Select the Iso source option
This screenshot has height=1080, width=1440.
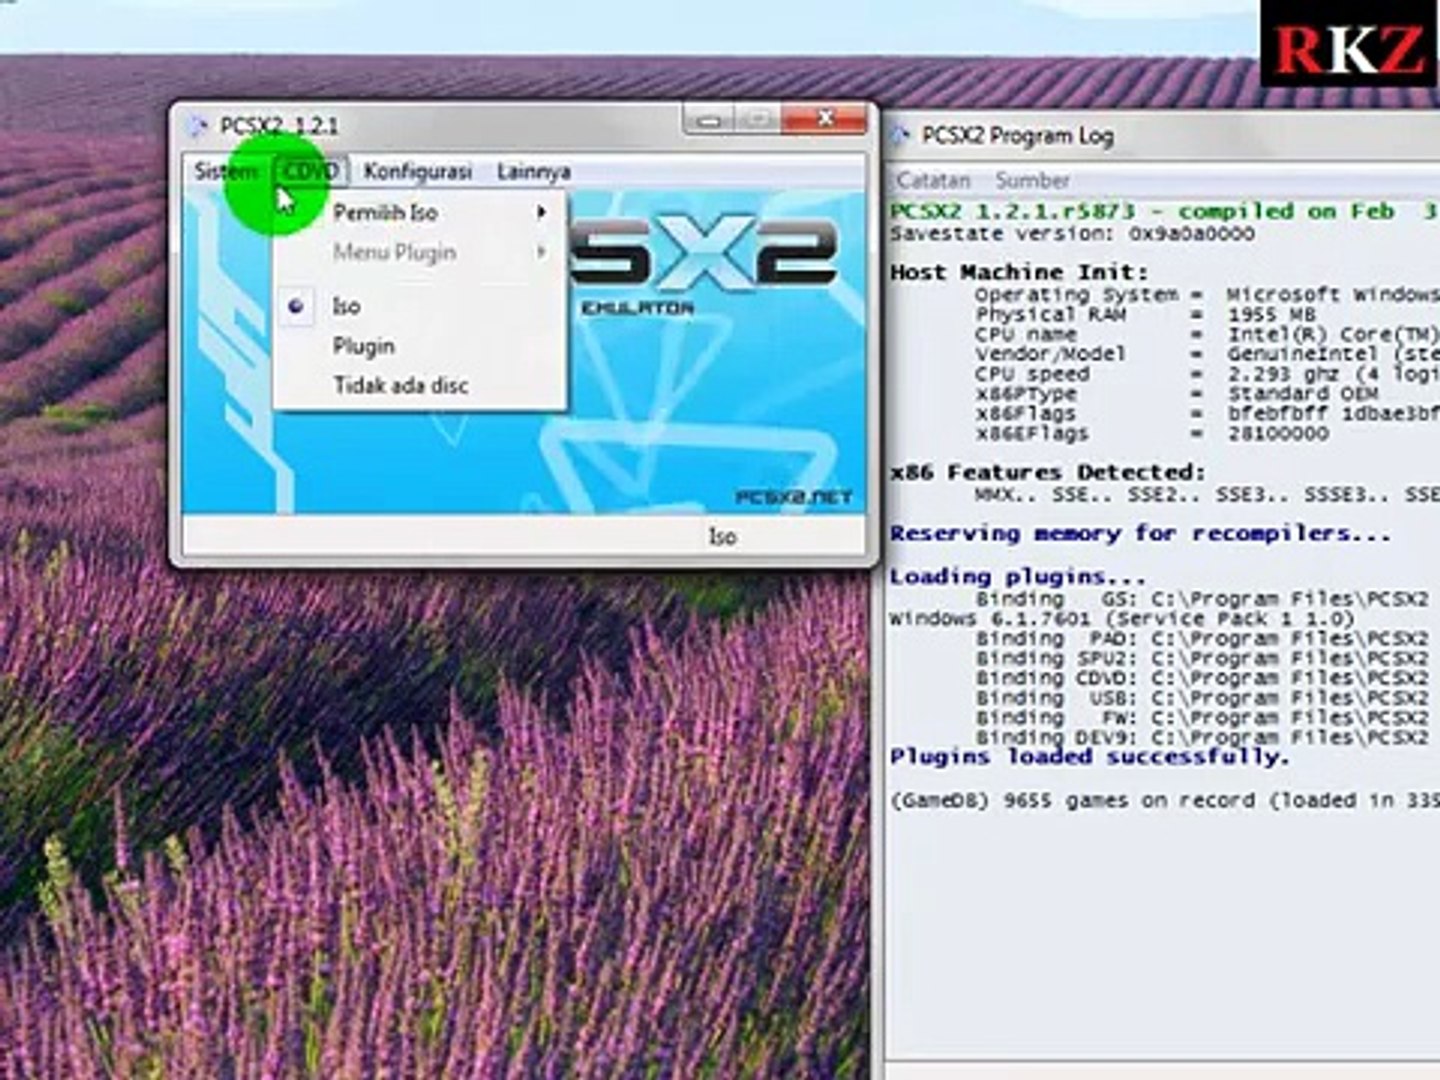[420, 306]
